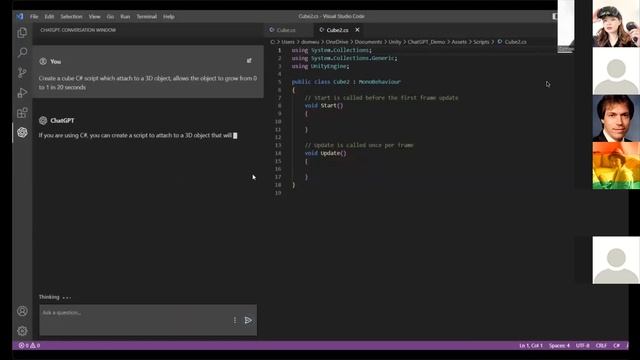Screen dimensions: 640x360
Task: Select the top participant video with headset
Action: [616, 23]
